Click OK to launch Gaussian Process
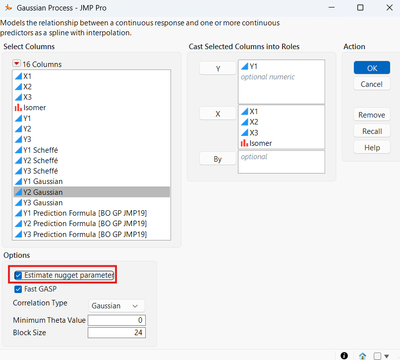 (x=372, y=68)
